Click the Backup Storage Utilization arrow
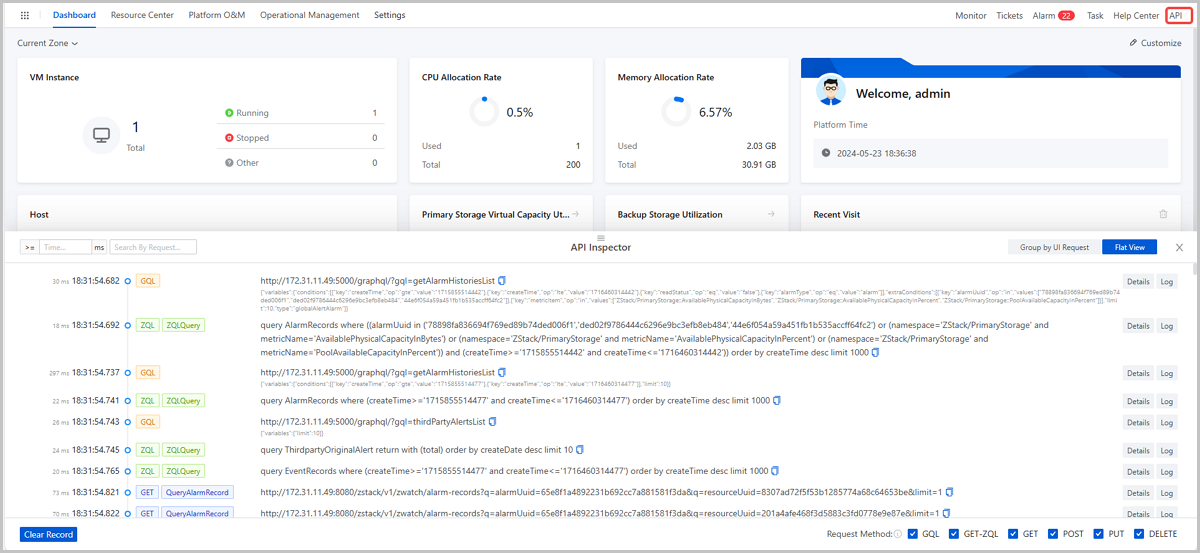The image size is (1200, 553). (x=771, y=214)
